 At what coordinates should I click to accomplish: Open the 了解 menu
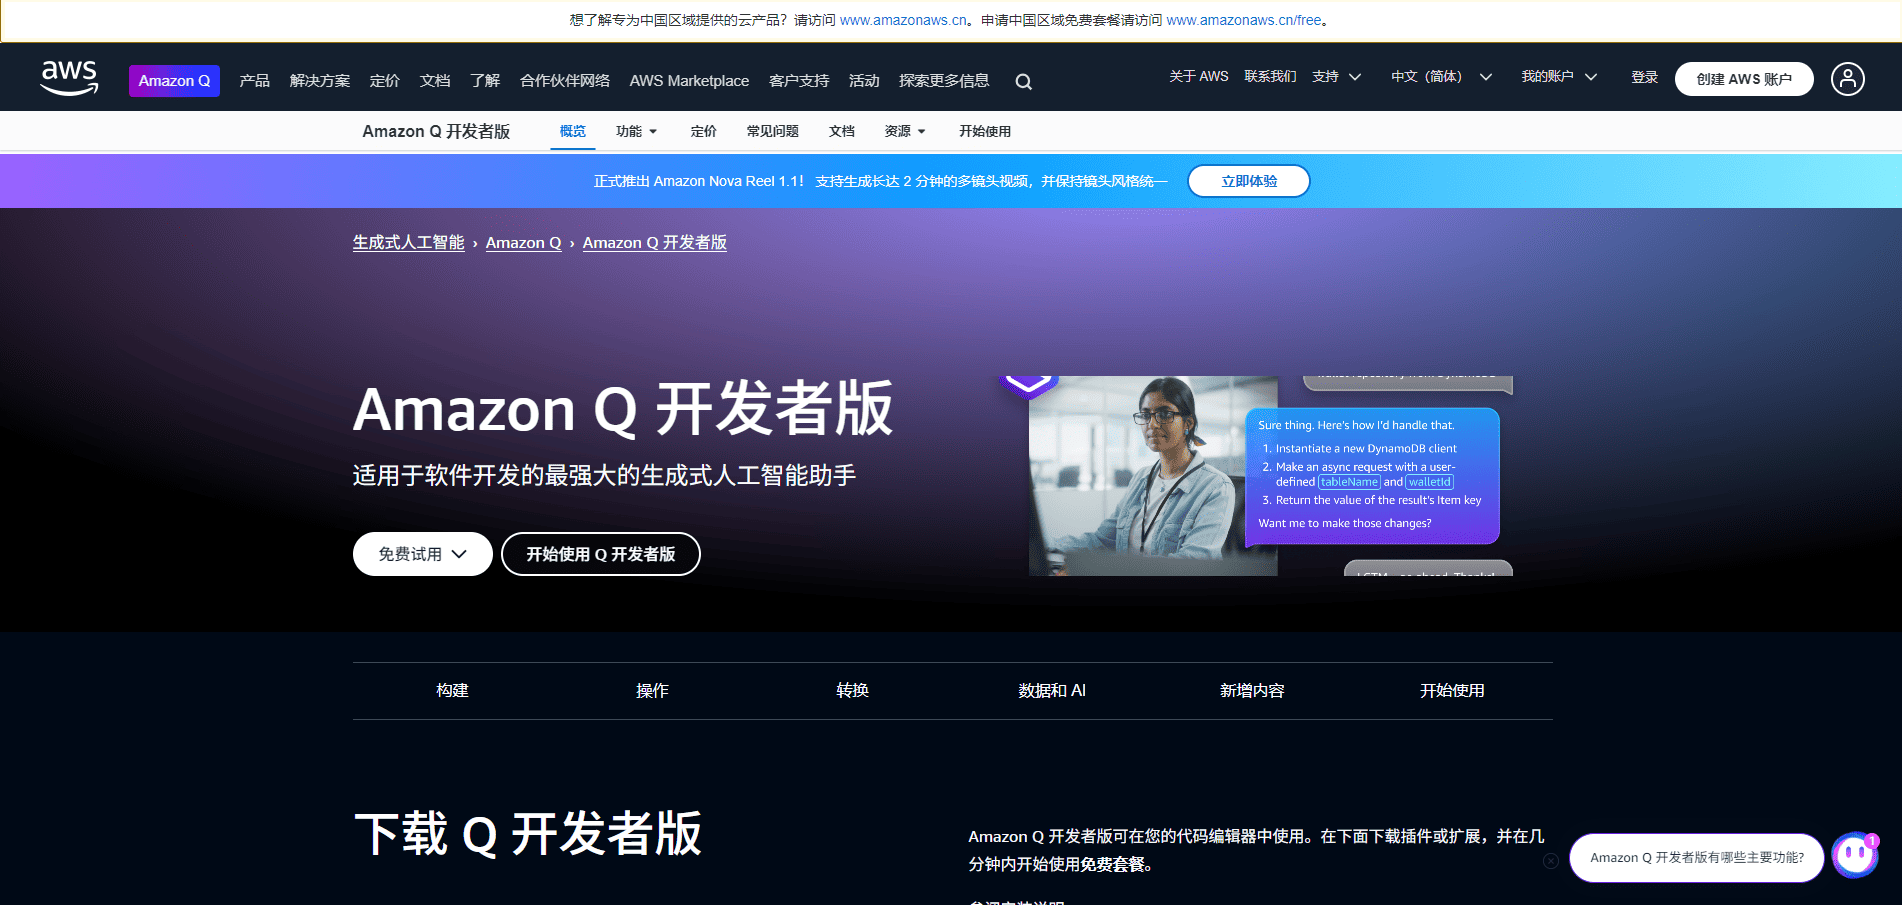coord(485,81)
